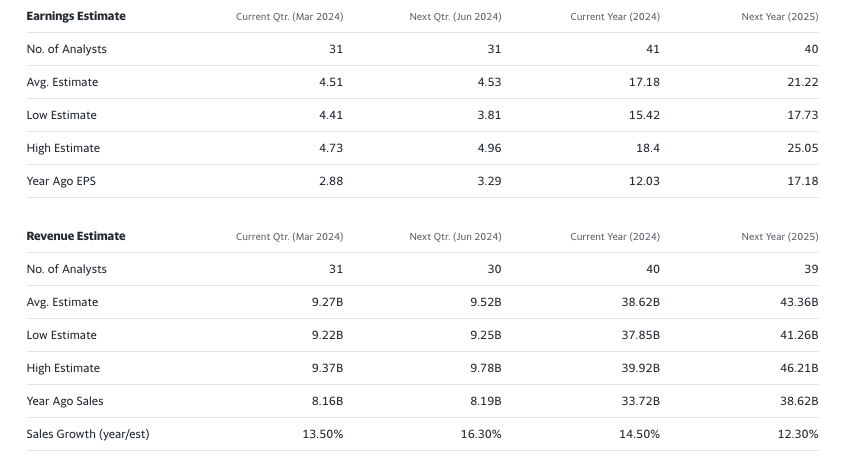Click the Revenue Estimate table heading
The width and height of the screenshot is (843, 462).
76,236
